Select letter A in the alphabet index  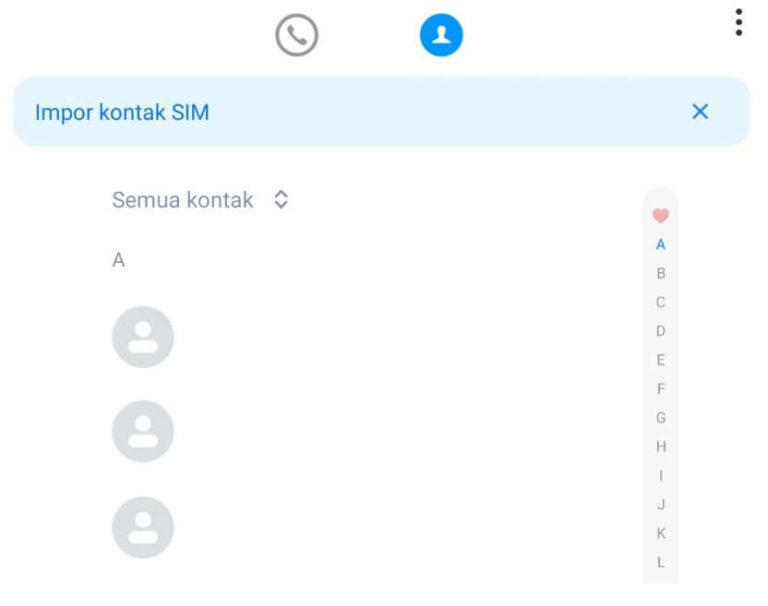(x=661, y=244)
